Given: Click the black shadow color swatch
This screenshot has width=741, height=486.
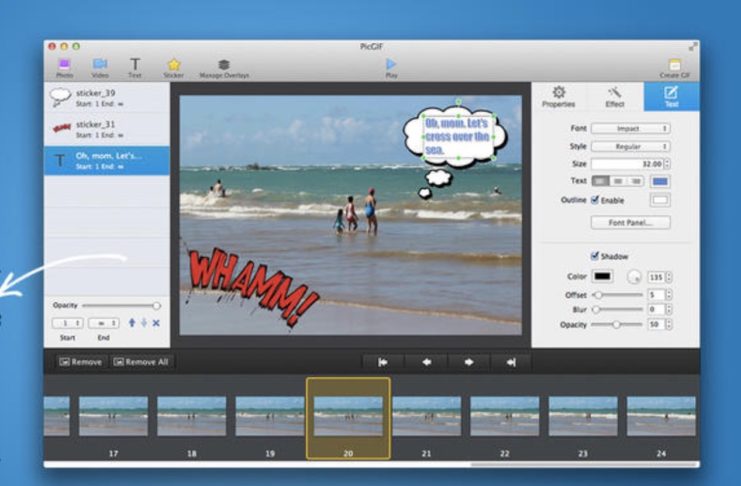Looking at the screenshot, I should 602,276.
